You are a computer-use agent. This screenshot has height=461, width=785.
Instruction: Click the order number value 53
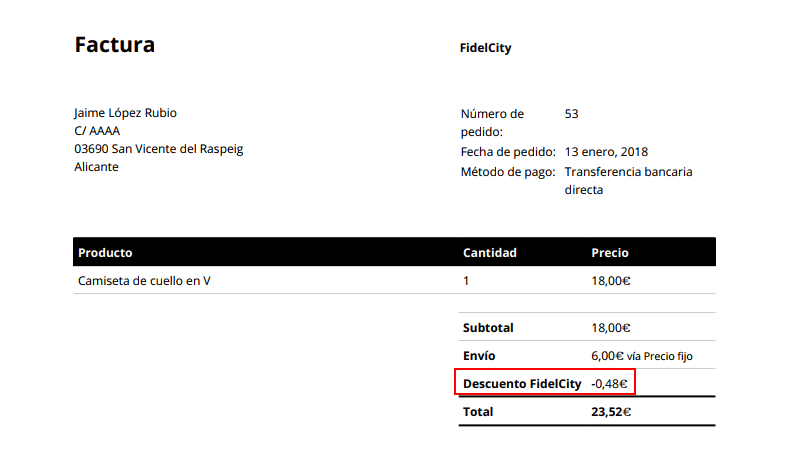click(571, 114)
